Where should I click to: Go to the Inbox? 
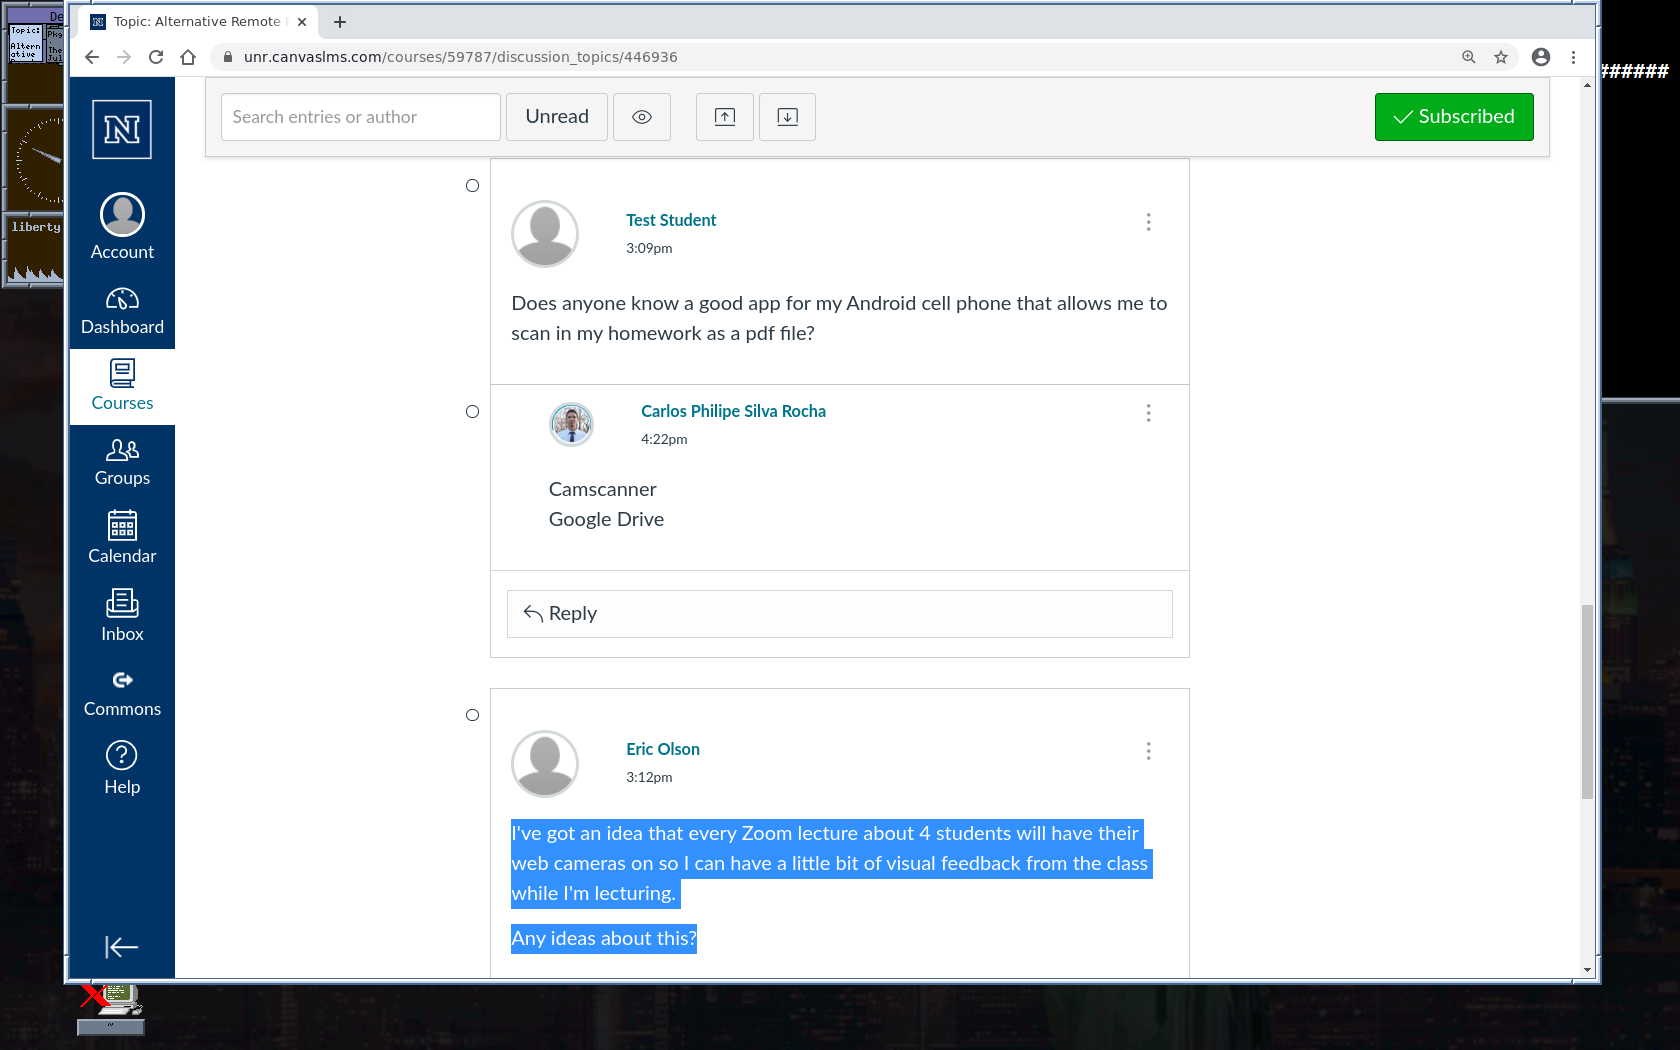pyautogui.click(x=122, y=615)
